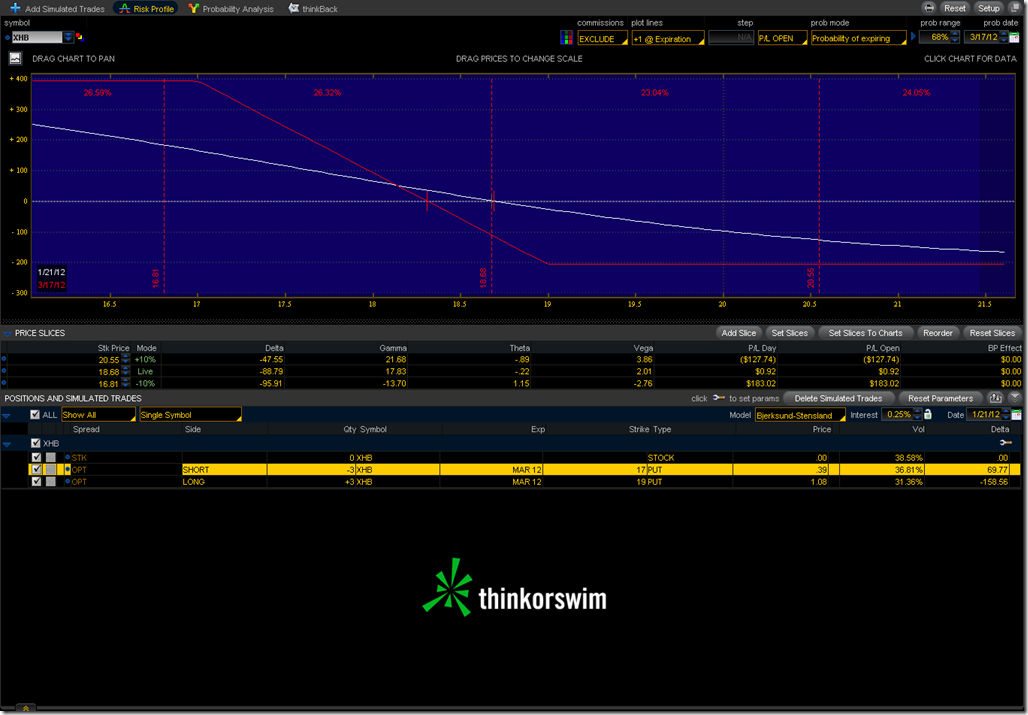
Task: Adjust the Interest 0.25% stepper
Action: (917, 414)
